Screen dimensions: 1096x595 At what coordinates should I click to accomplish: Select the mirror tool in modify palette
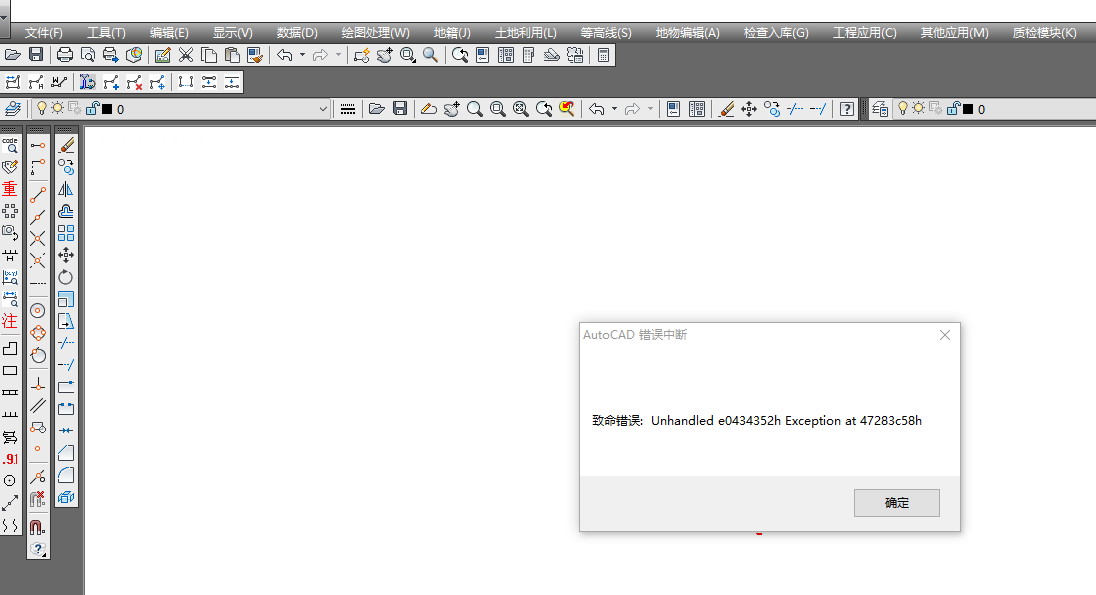pos(66,189)
